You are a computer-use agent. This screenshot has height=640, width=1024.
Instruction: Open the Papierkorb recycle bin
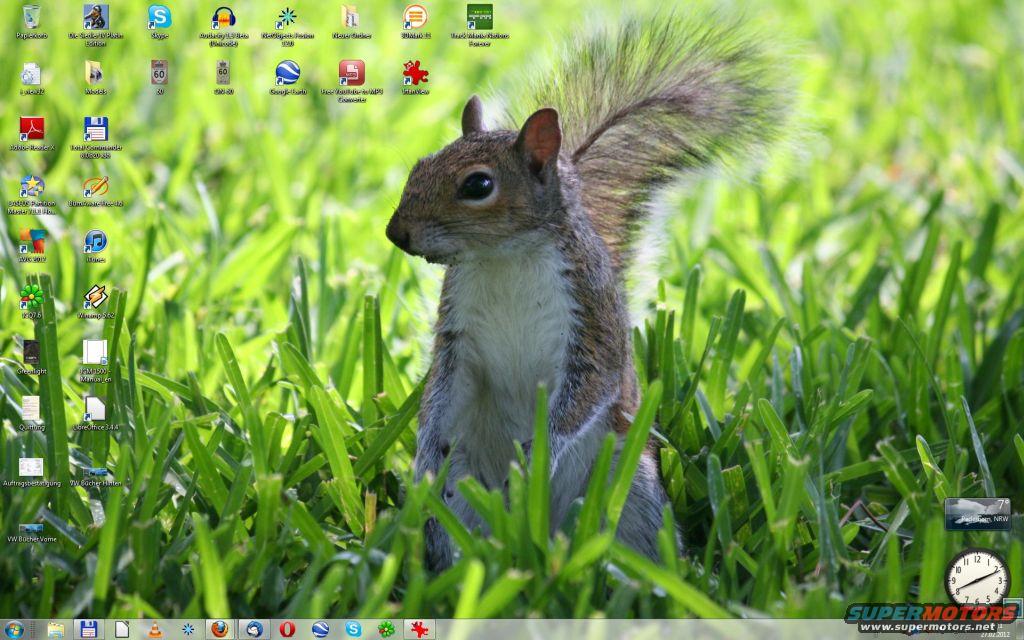[x=32, y=18]
